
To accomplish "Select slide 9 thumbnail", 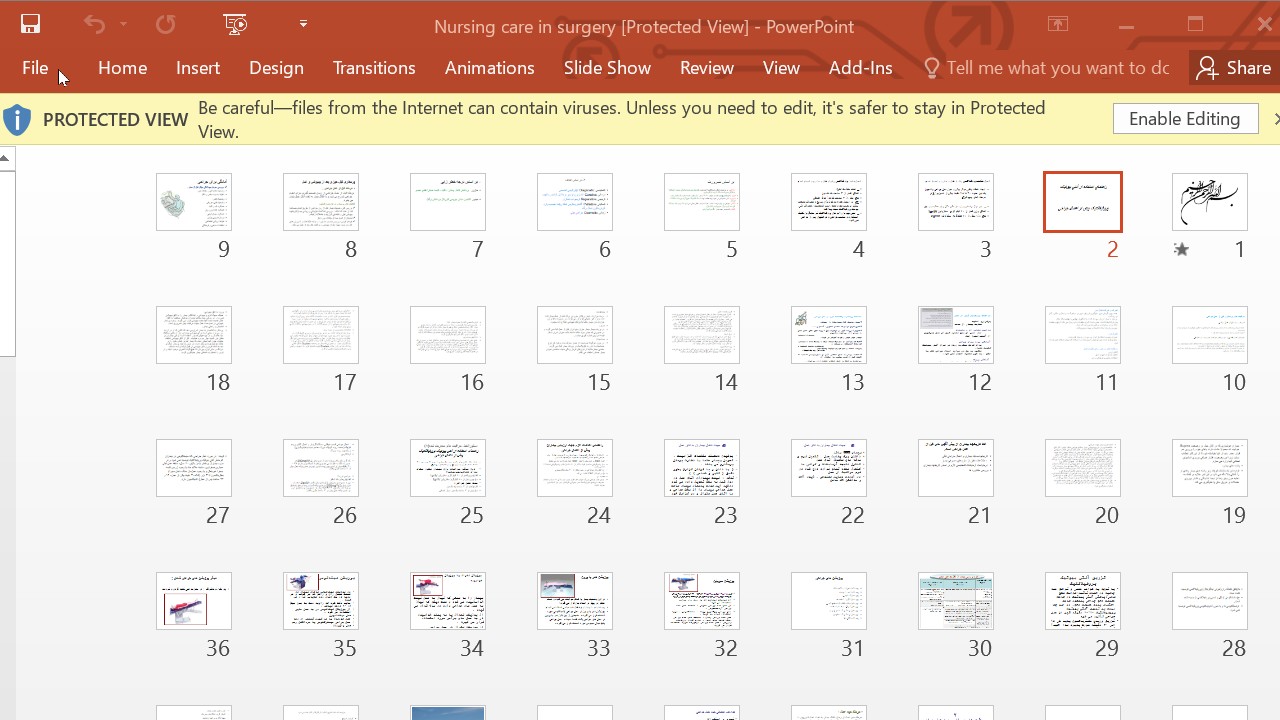I will [x=194, y=202].
